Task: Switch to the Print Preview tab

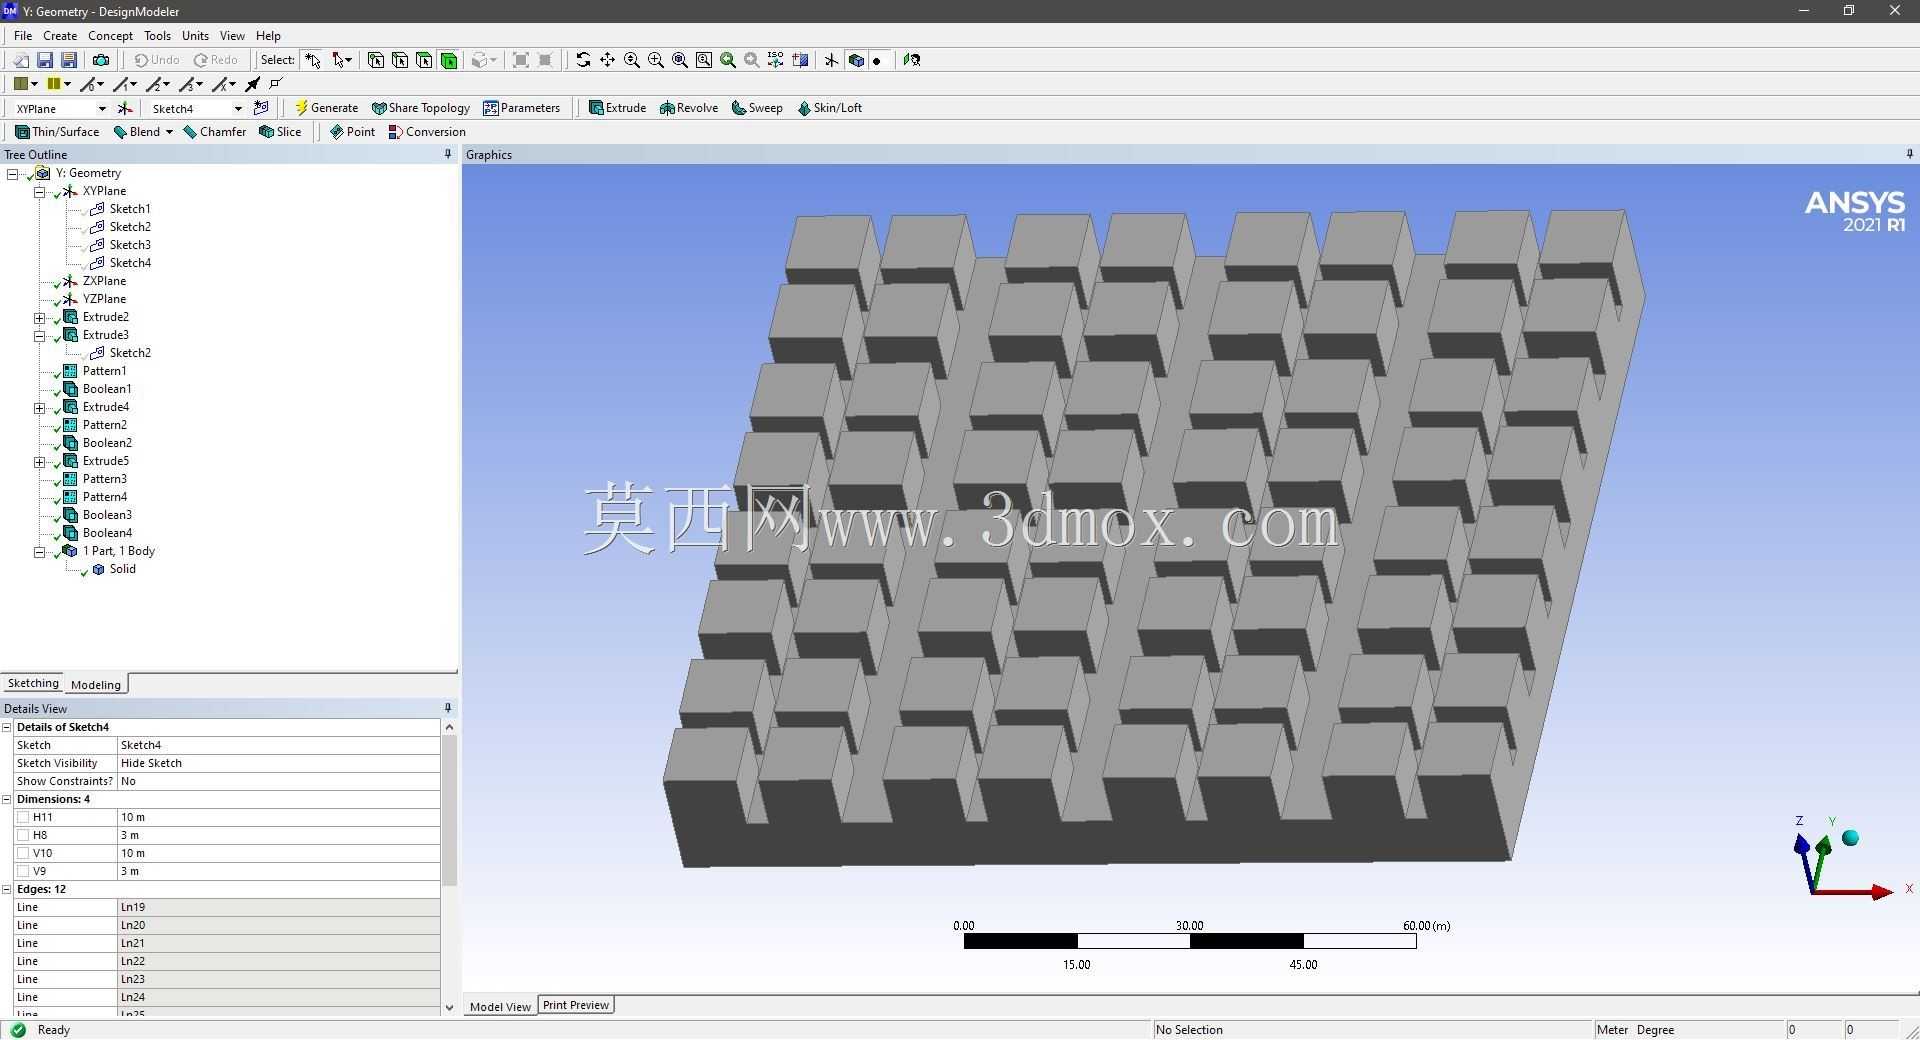Action: (x=576, y=1005)
